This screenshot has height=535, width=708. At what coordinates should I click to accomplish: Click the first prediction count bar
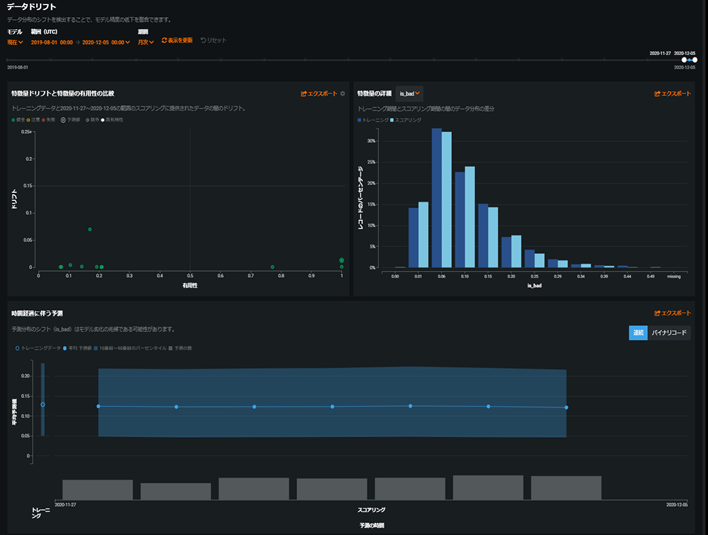[x=98, y=489]
